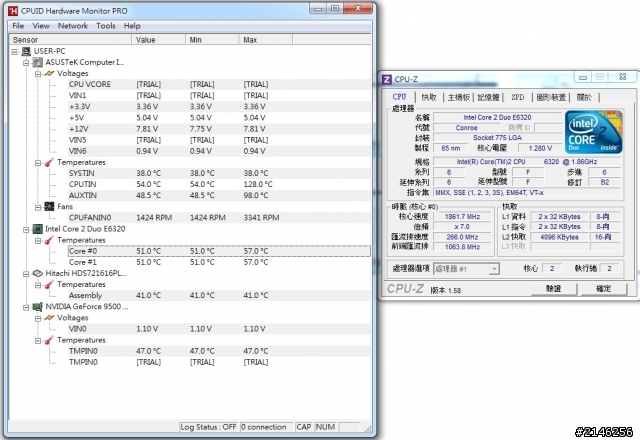Click the VIN6 voltage row
640x440 pixels.
coord(220,151)
